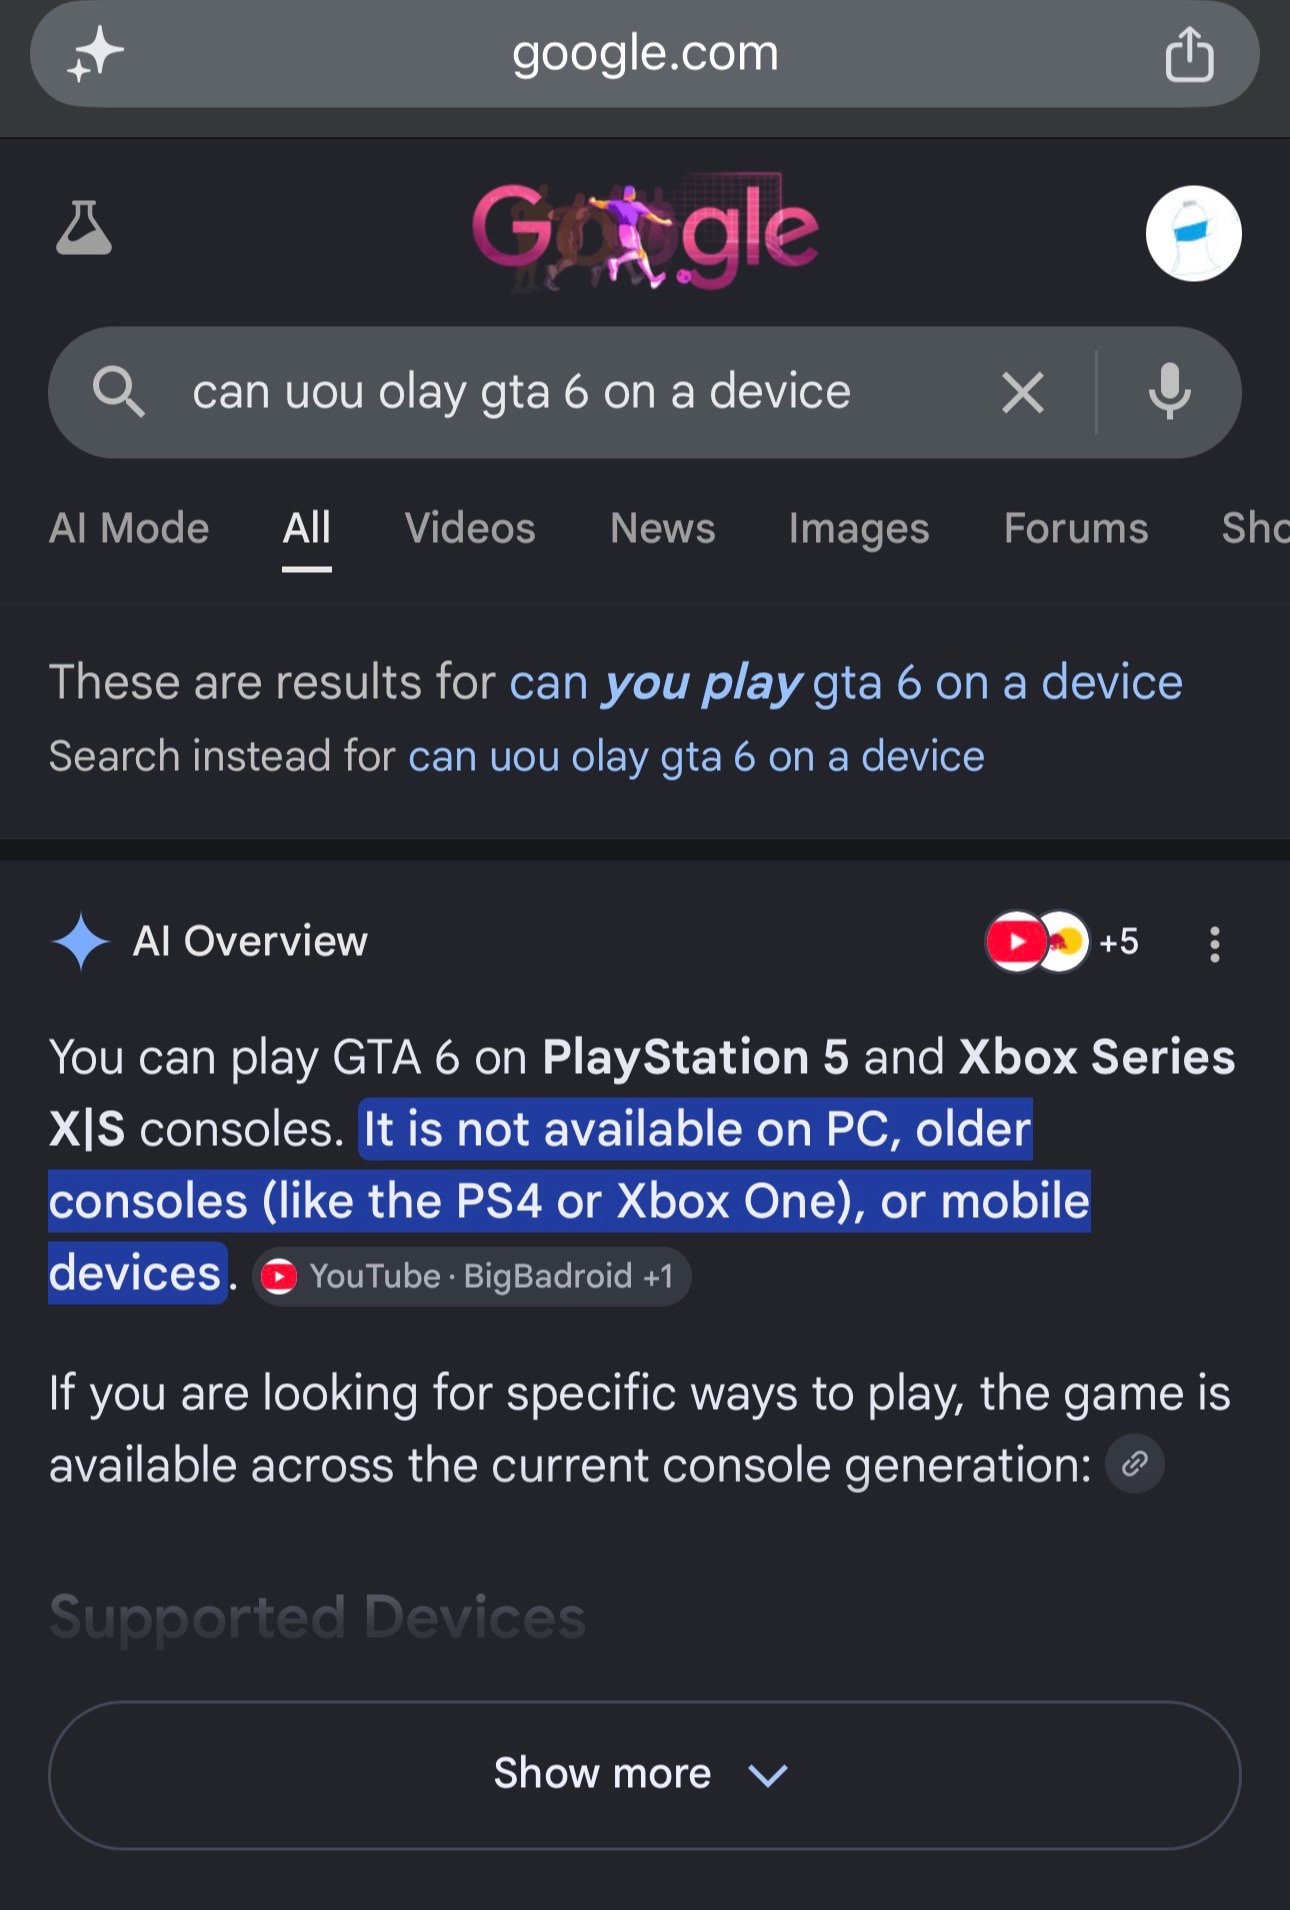Open YouTube · BigBadroid source chip

pos(471,1276)
